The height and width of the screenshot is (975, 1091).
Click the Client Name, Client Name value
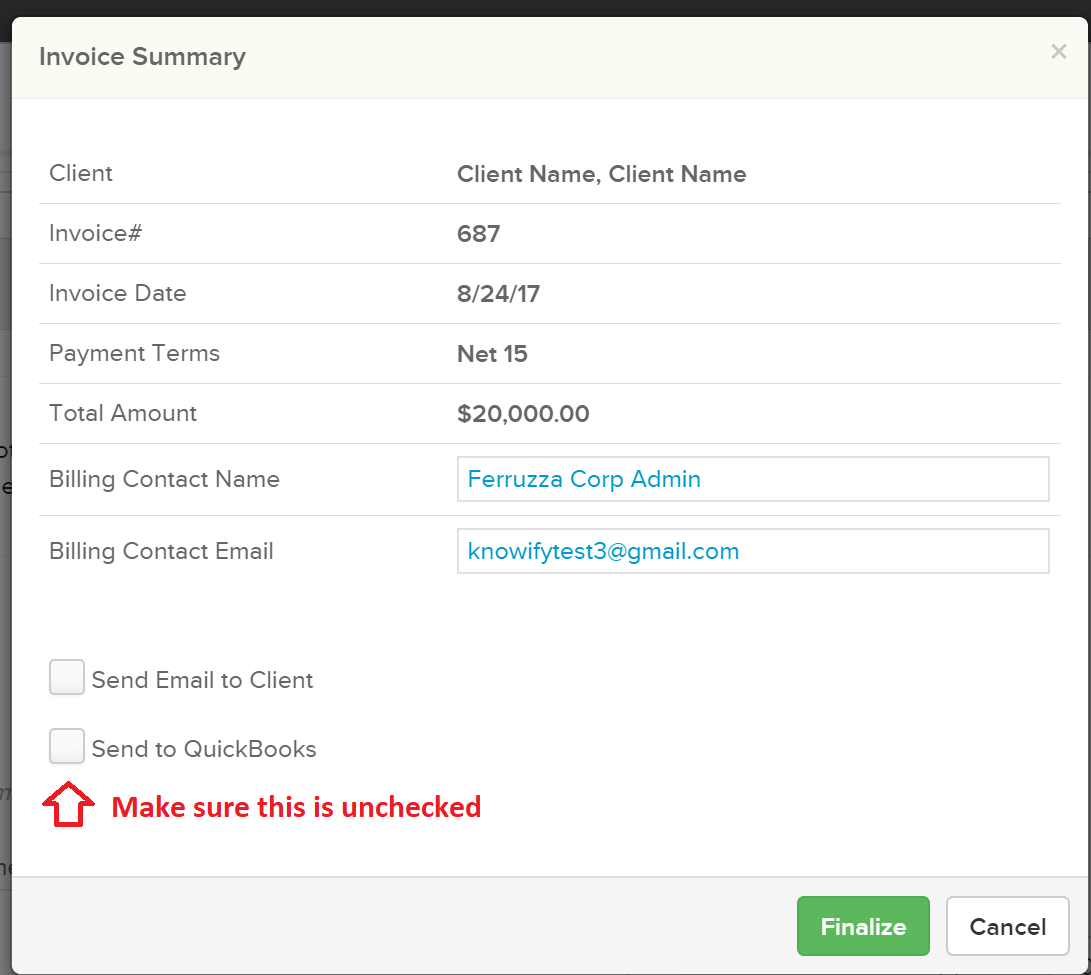click(x=601, y=174)
